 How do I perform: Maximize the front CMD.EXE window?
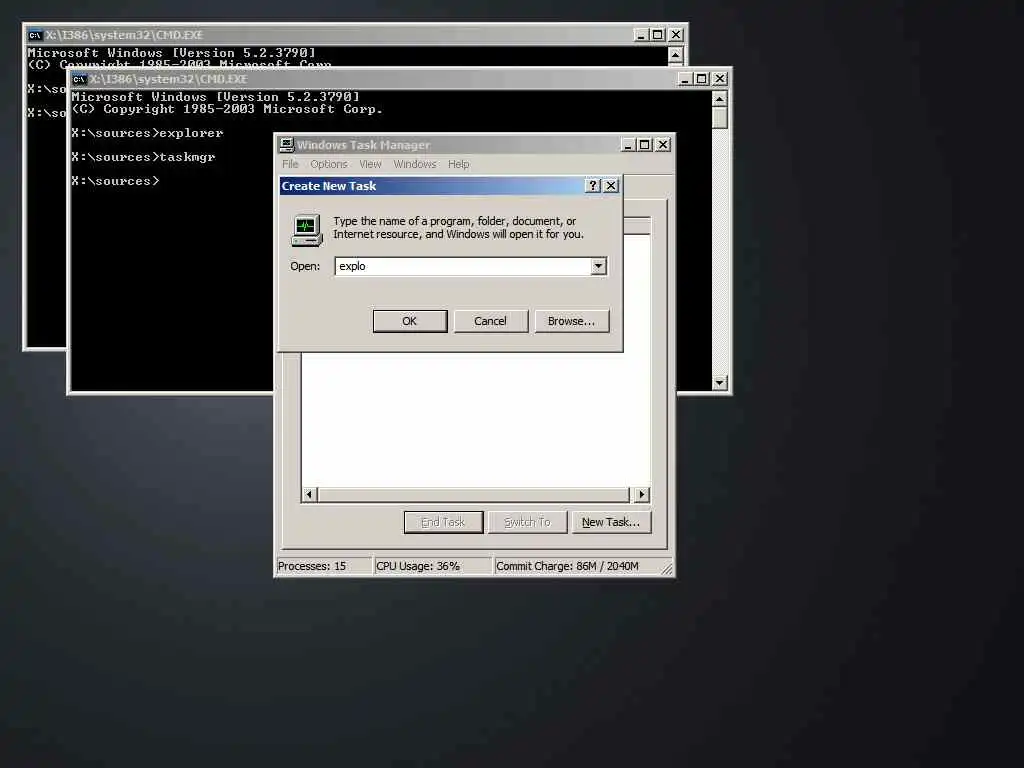[701, 78]
